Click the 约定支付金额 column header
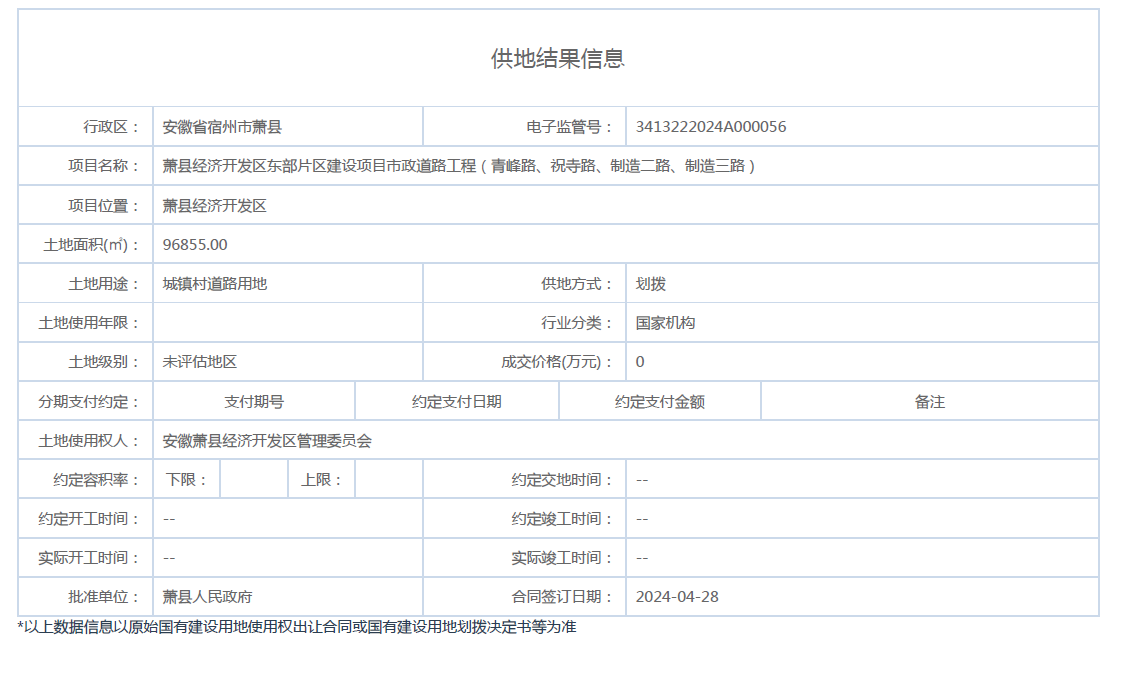1121x679 pixels. pos(660,402)
